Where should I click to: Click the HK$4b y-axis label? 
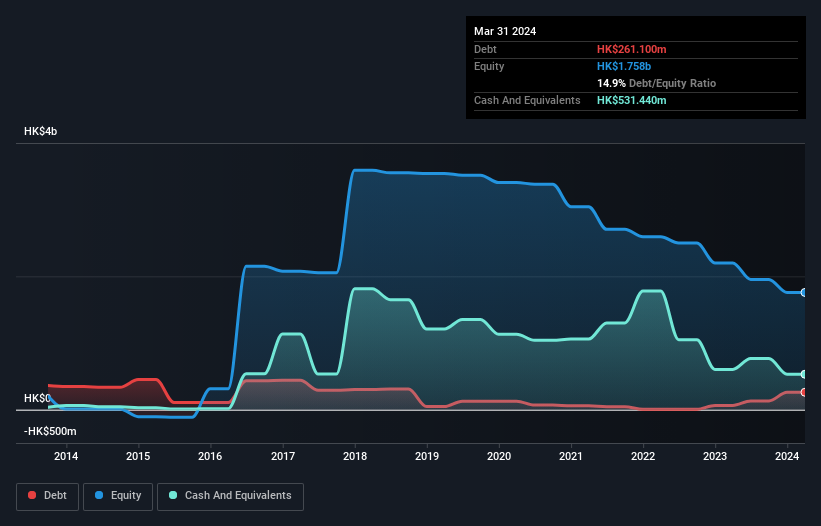(40, 131)
